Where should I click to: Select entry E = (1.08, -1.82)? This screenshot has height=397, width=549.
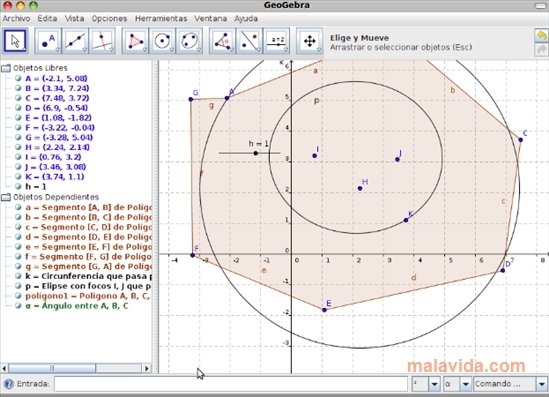58,118
